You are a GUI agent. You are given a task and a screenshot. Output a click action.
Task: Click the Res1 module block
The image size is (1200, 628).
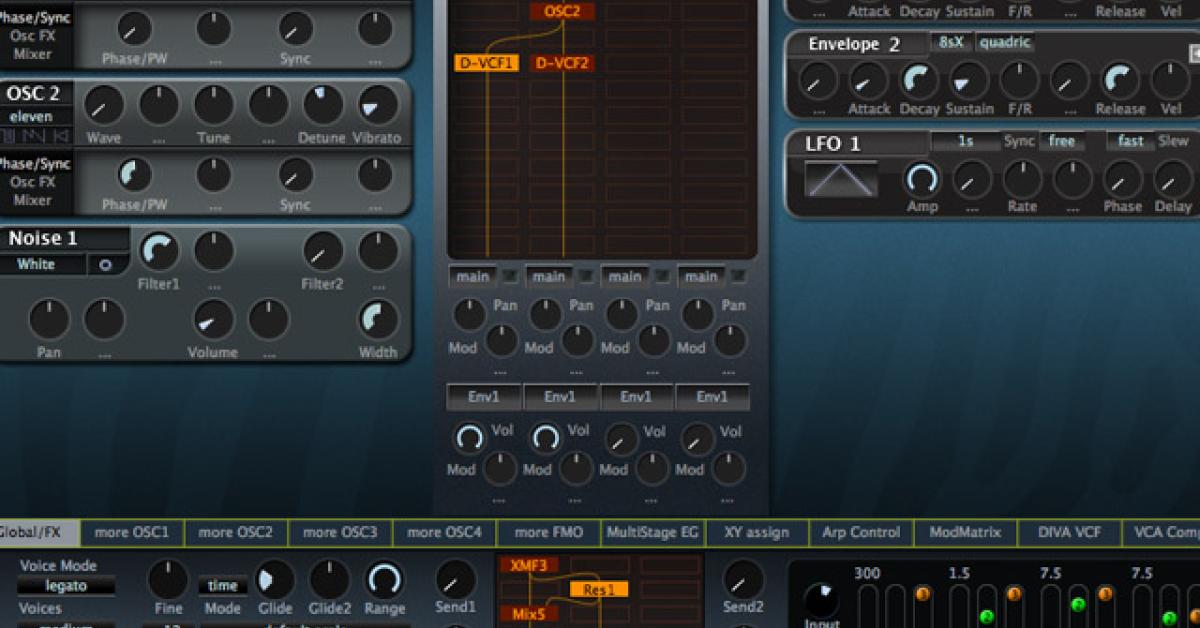[x=597, y=589]
